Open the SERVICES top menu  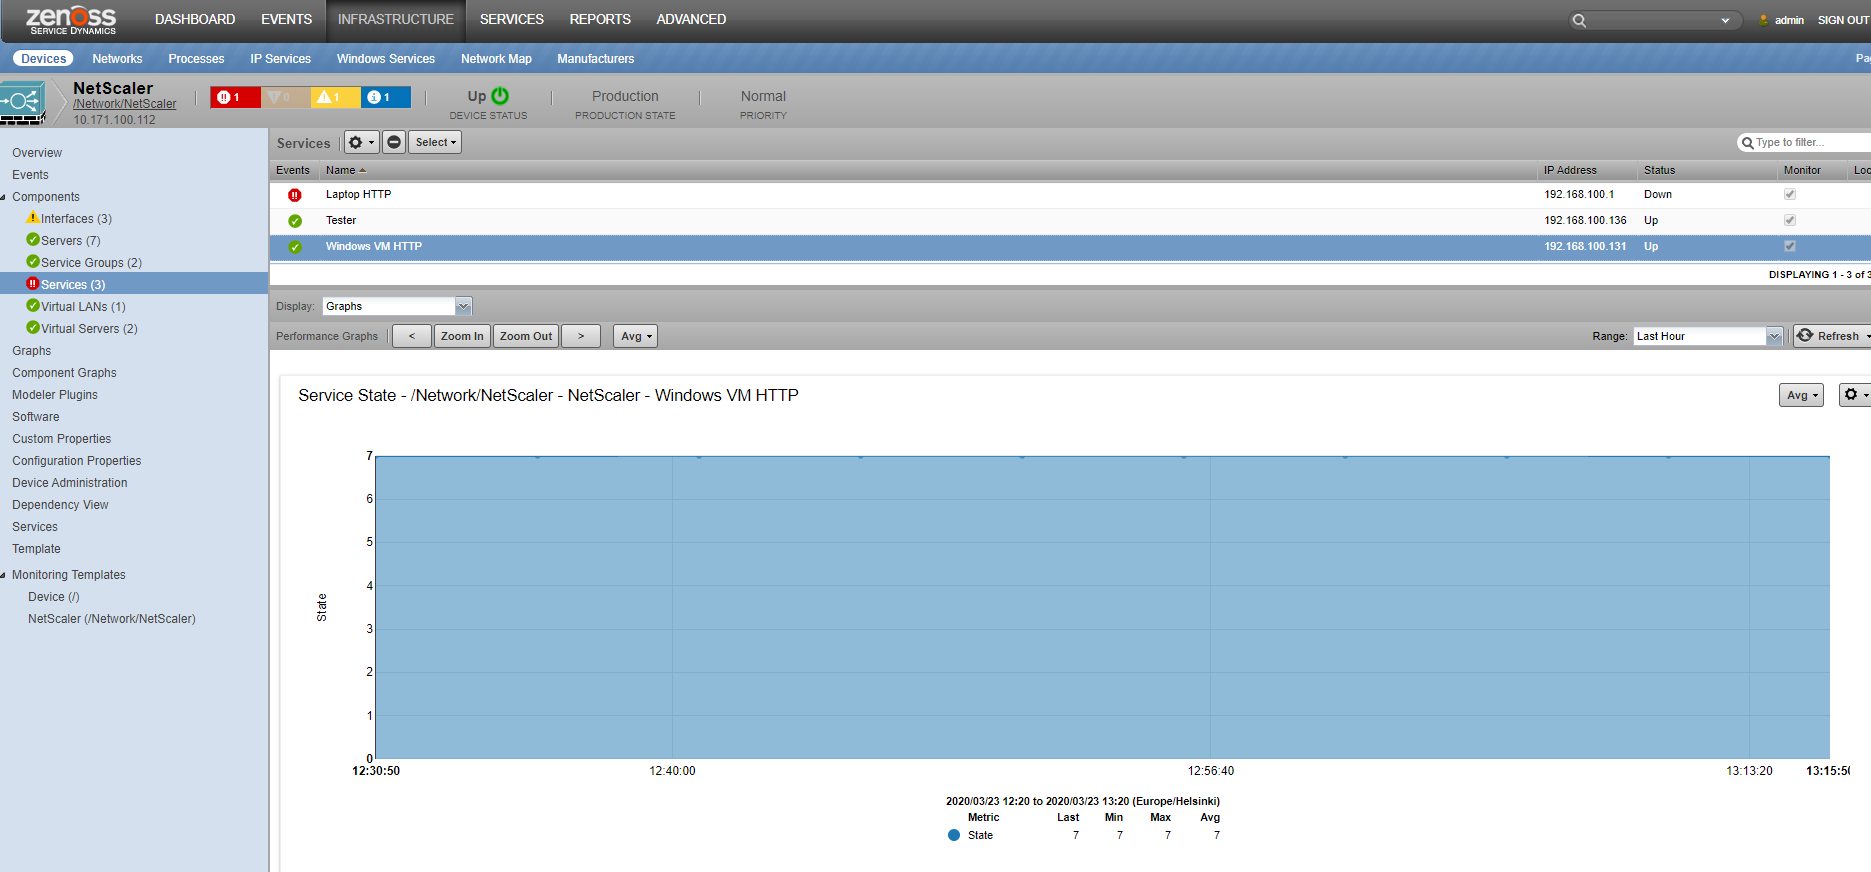click(512, 20)
